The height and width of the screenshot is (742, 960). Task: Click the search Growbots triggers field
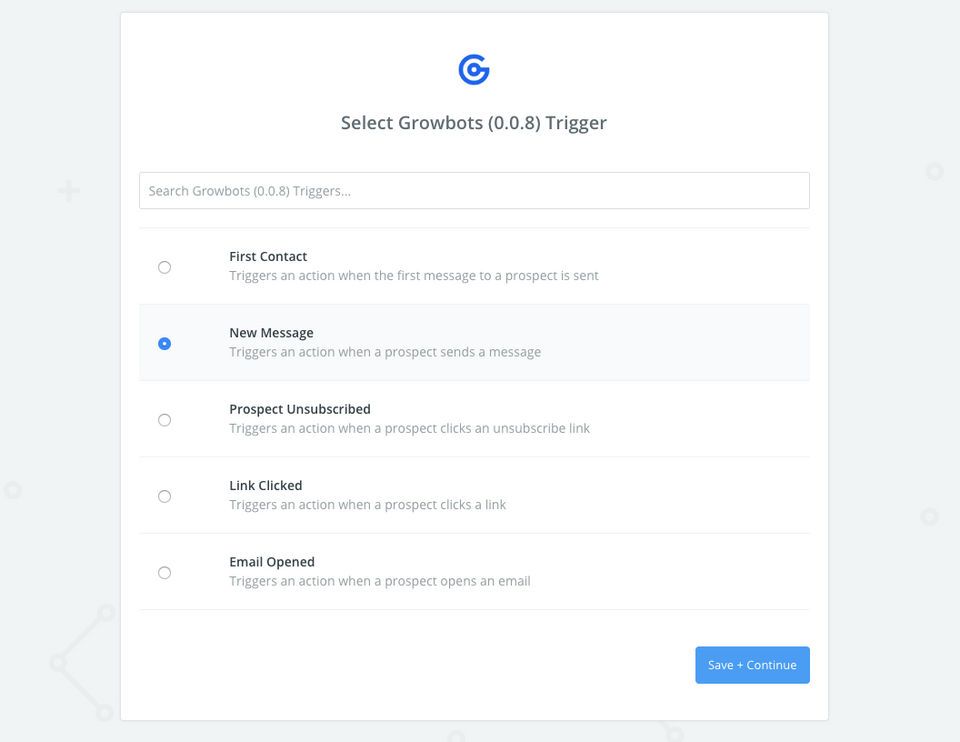point(474,190)
